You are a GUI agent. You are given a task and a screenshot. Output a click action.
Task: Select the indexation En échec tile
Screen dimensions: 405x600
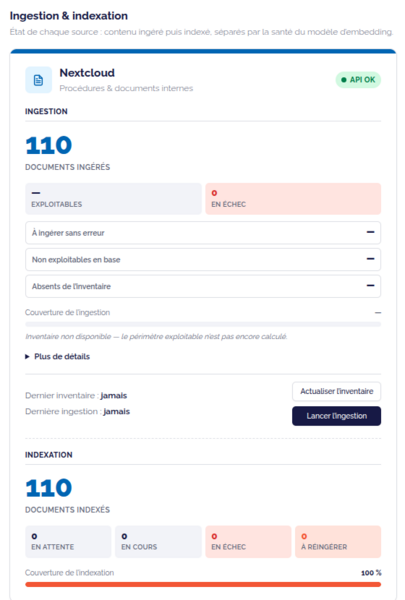point(248,541)
